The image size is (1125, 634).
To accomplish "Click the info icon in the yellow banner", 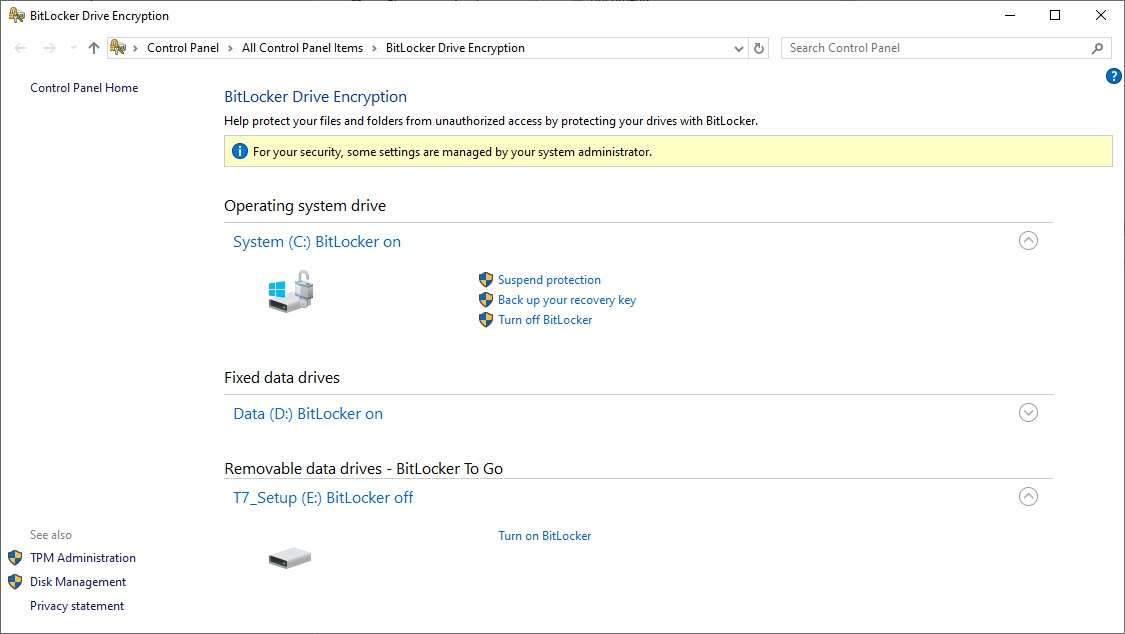I will (x=240, y=151).
